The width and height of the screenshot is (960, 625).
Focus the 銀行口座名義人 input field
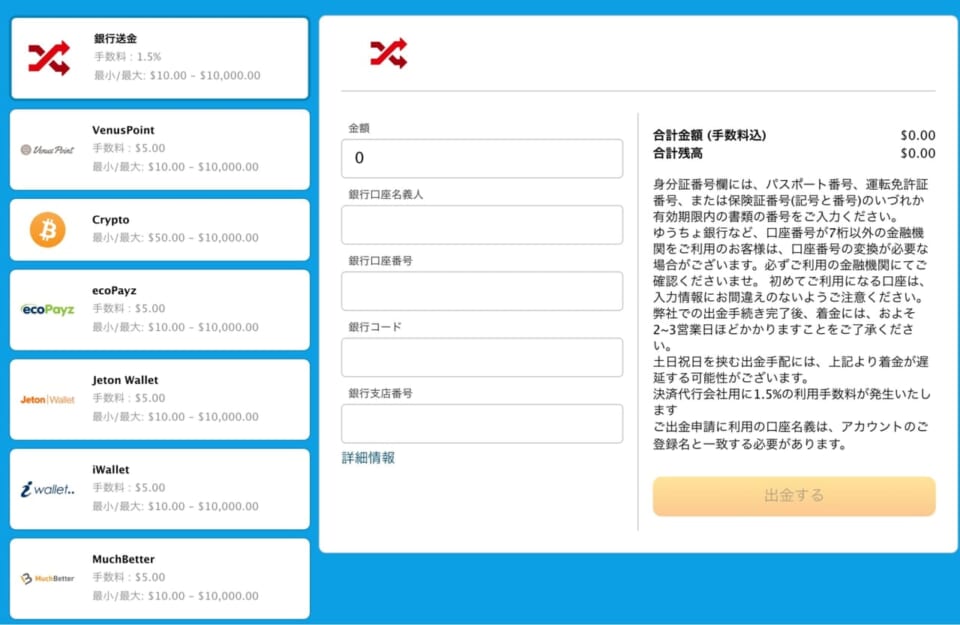(482, 225)
